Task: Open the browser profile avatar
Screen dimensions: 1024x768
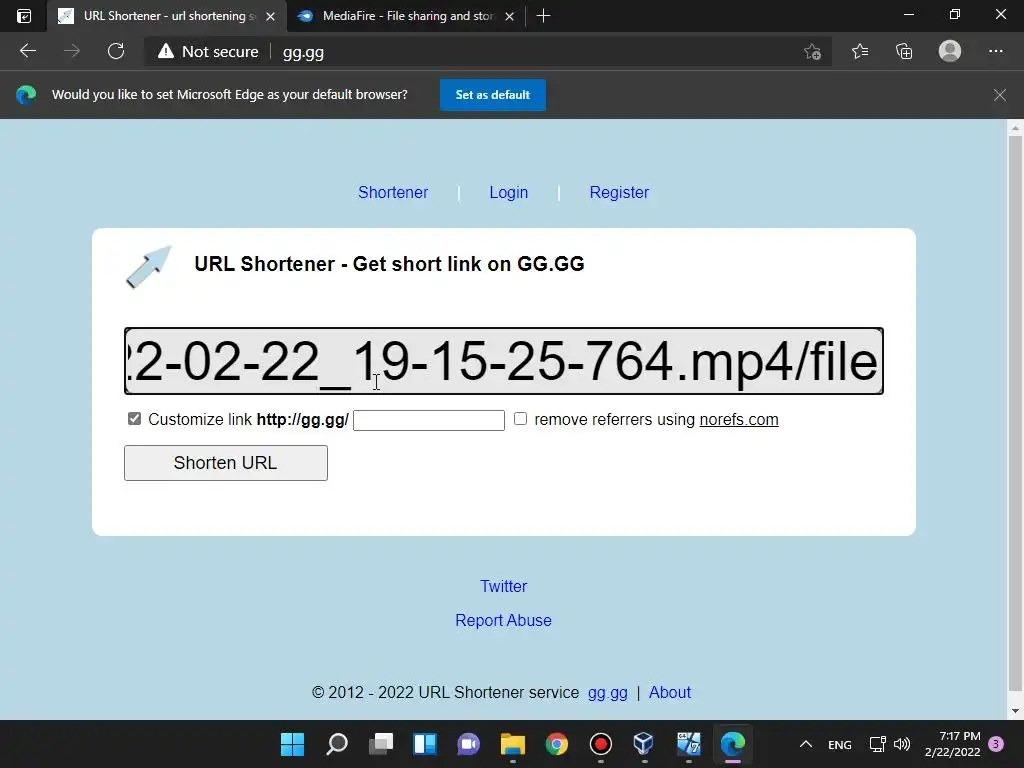Action: (950, 51)
